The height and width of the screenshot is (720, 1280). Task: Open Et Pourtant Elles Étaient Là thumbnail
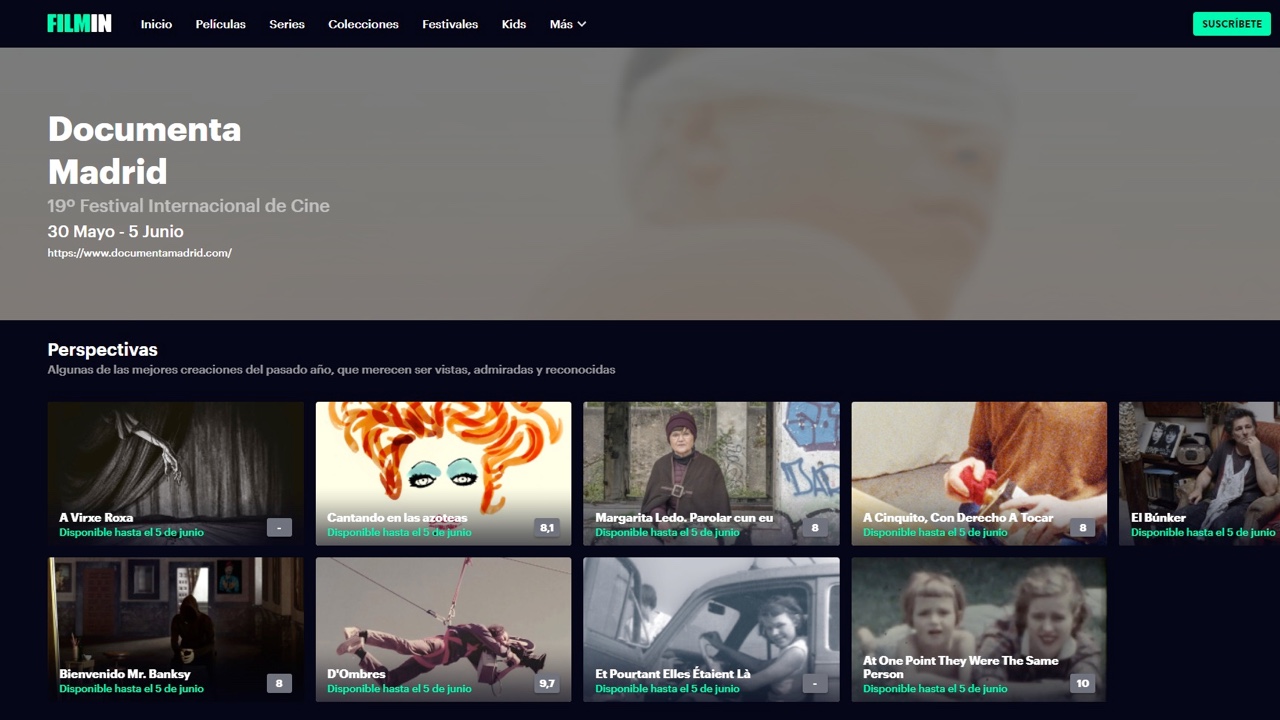[x=712, y=630]
